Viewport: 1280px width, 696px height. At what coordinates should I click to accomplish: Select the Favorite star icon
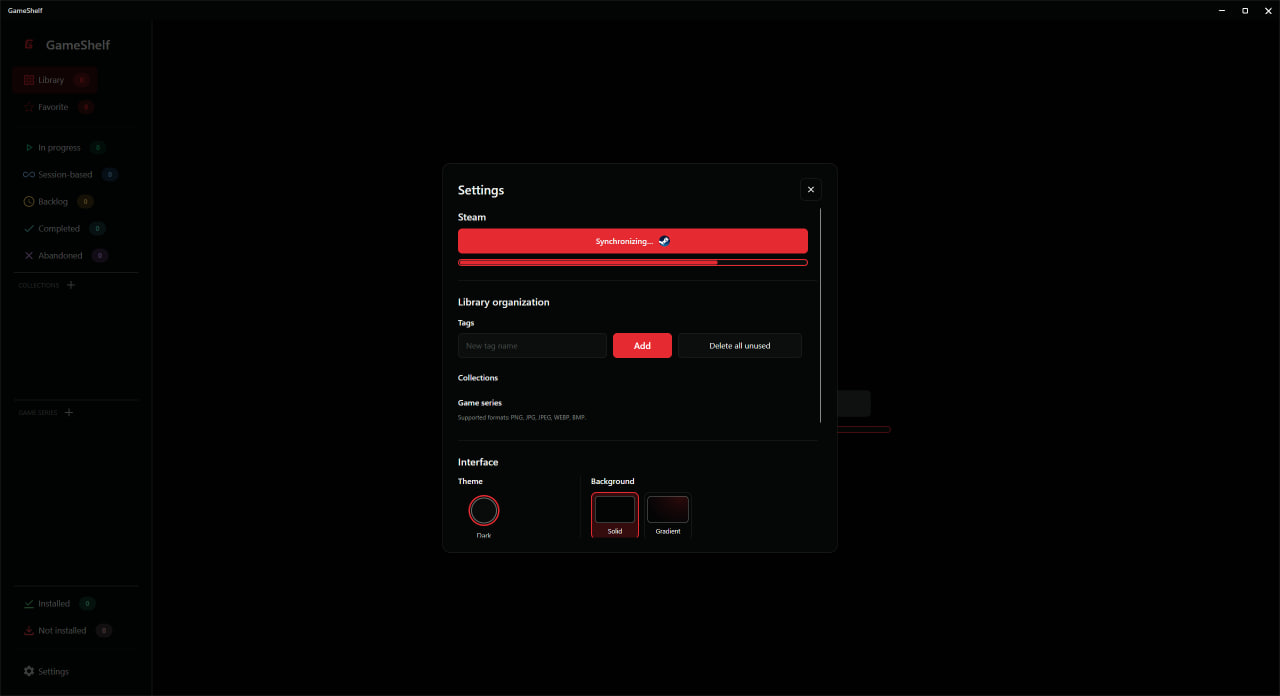[x=29, y=107]
